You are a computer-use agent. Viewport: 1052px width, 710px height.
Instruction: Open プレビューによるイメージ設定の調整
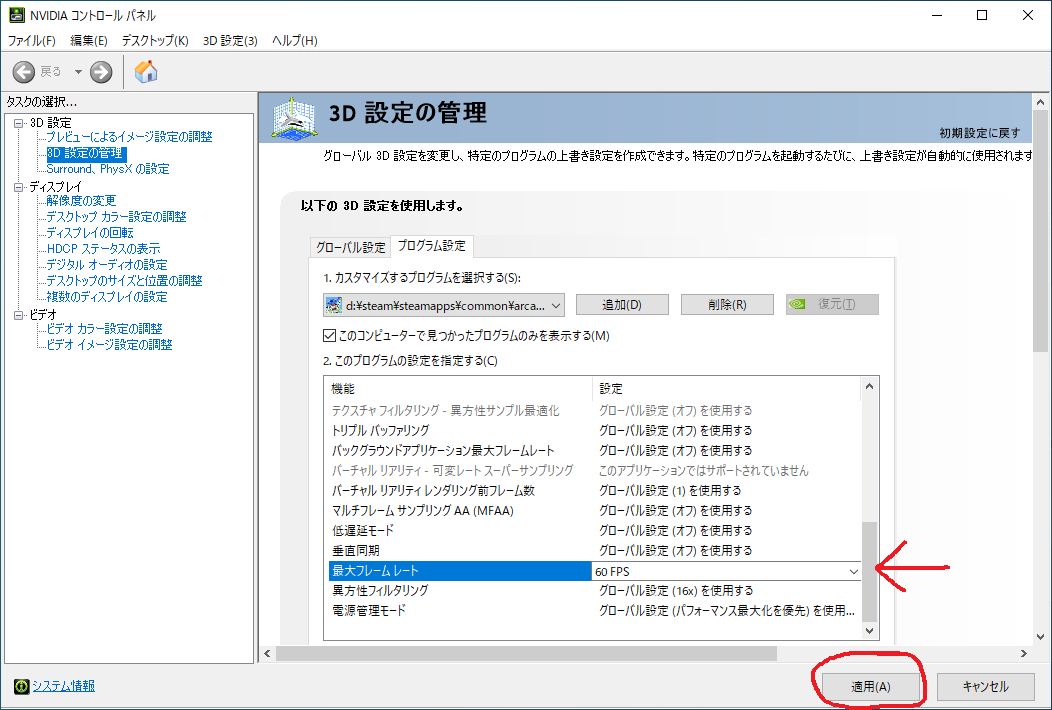pos(129,137)
